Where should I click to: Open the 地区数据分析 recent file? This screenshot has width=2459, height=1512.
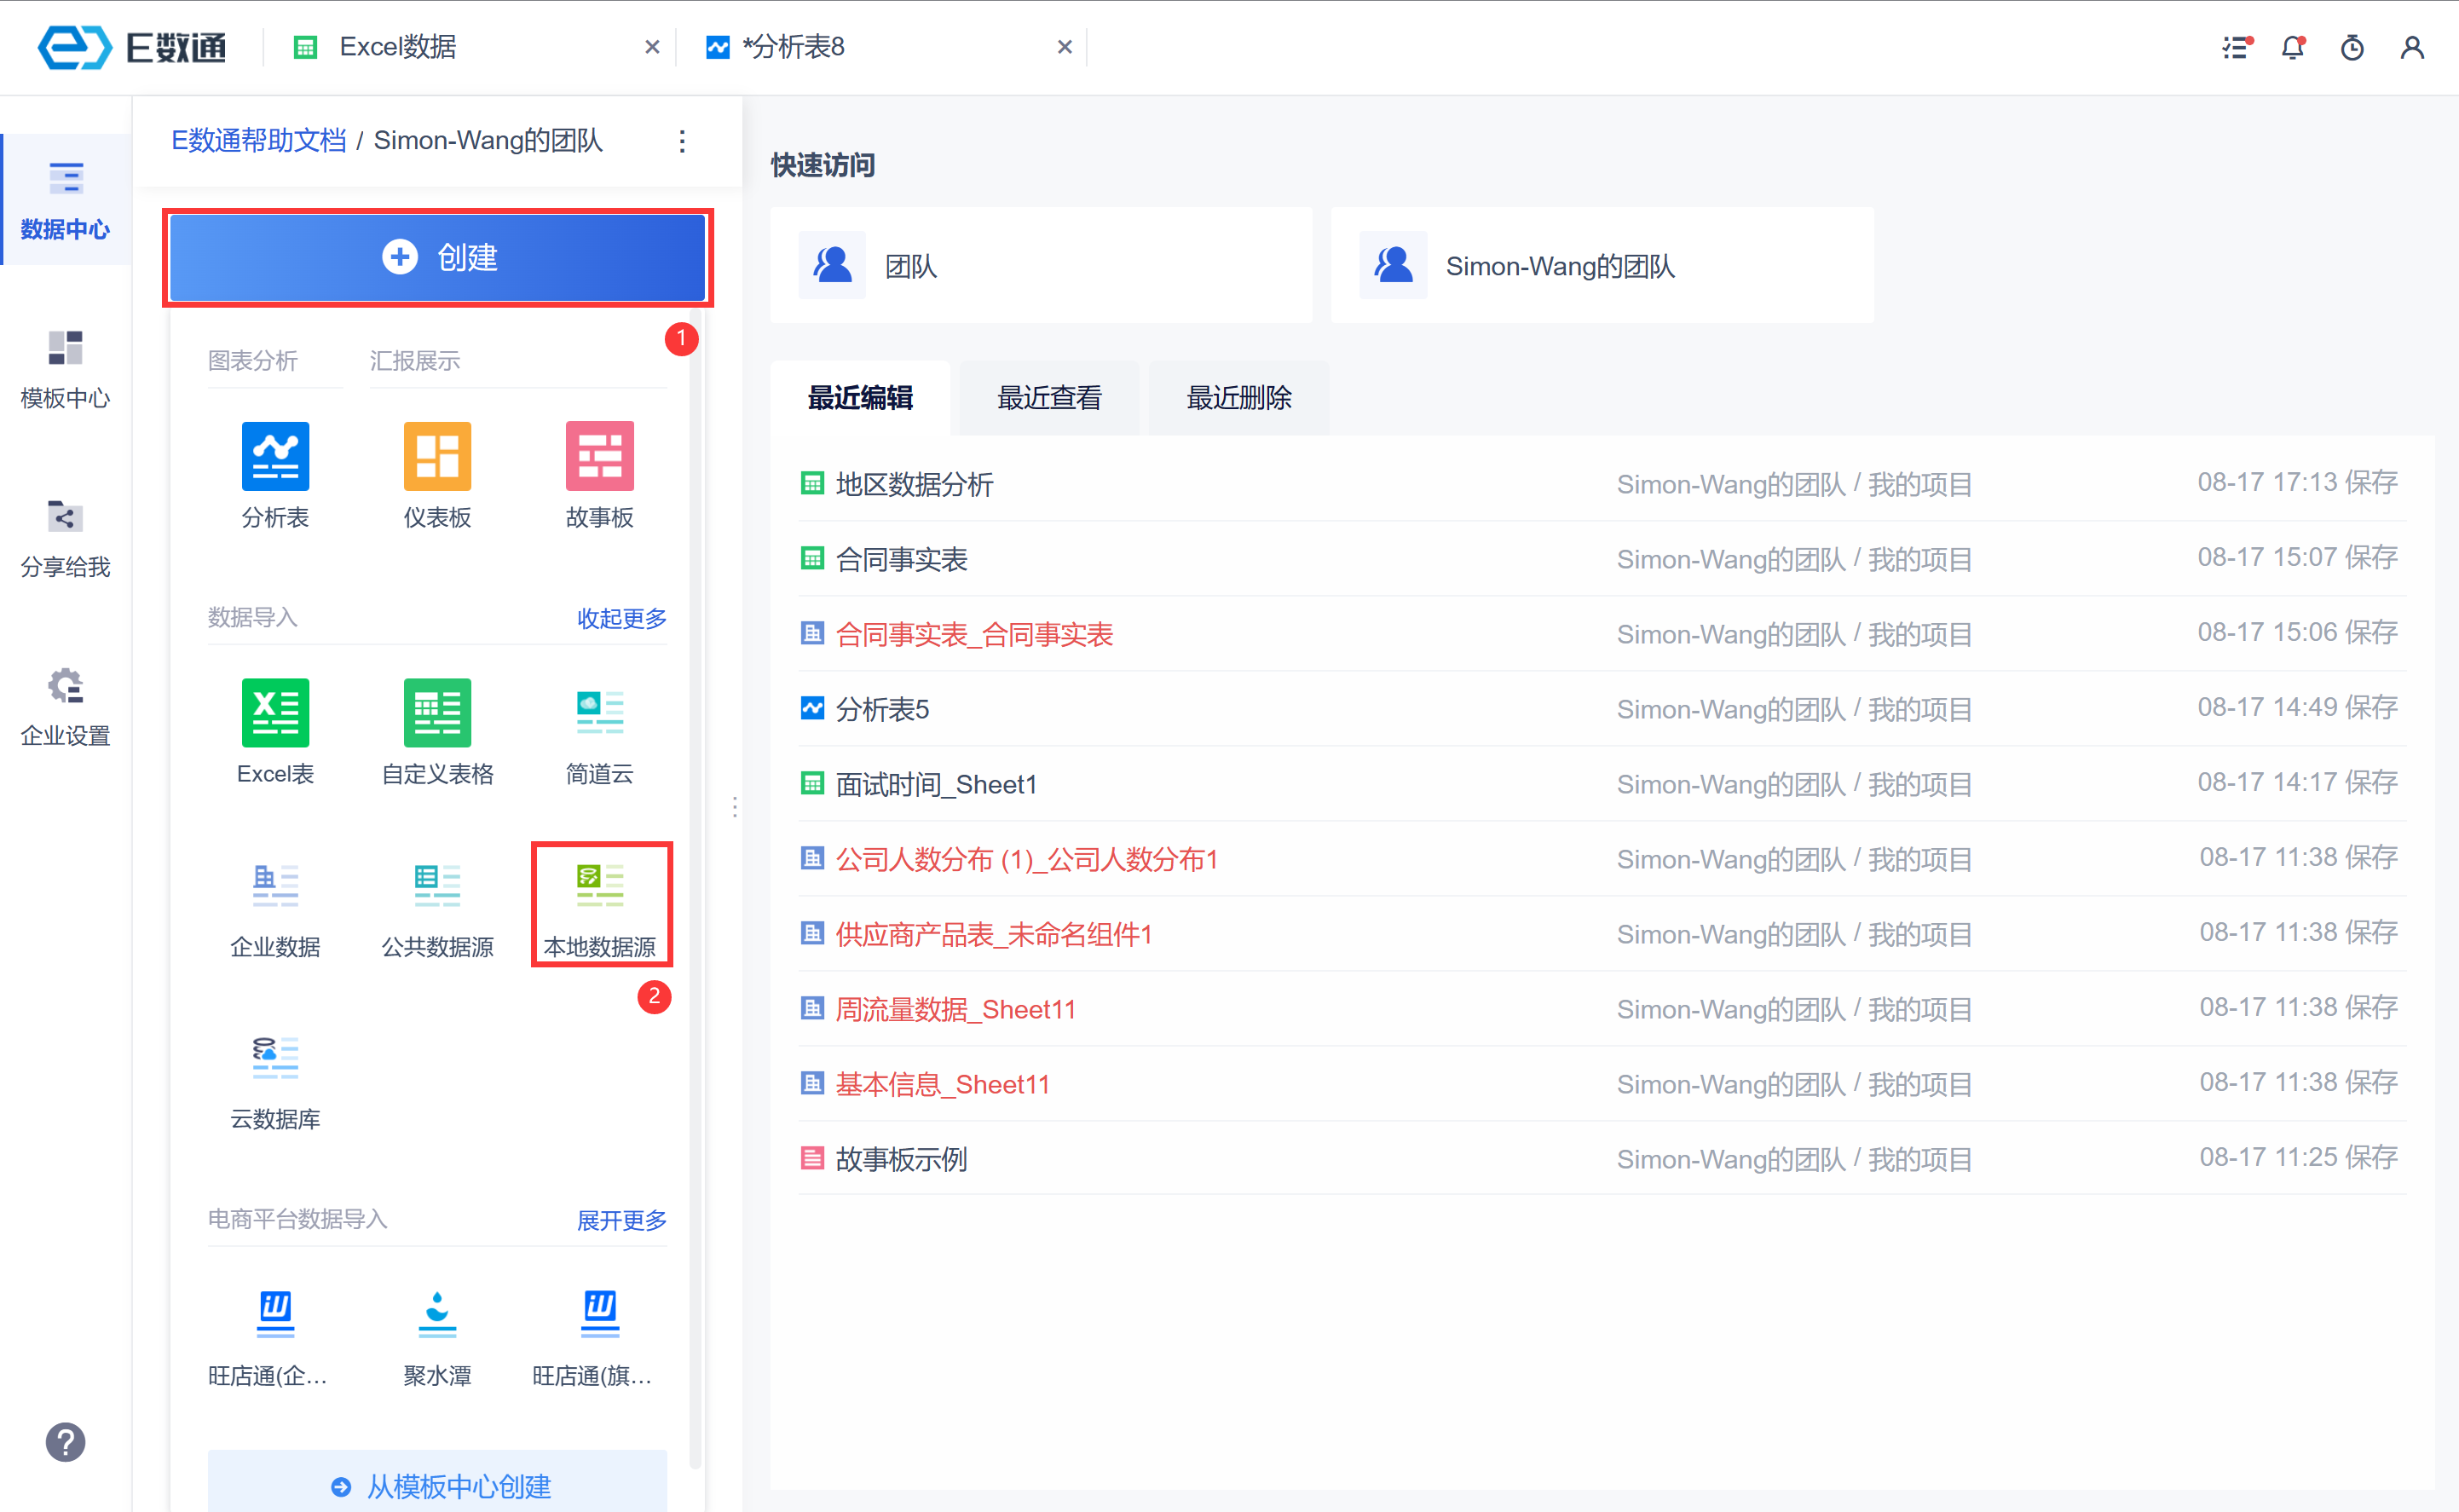pos(914,484)
